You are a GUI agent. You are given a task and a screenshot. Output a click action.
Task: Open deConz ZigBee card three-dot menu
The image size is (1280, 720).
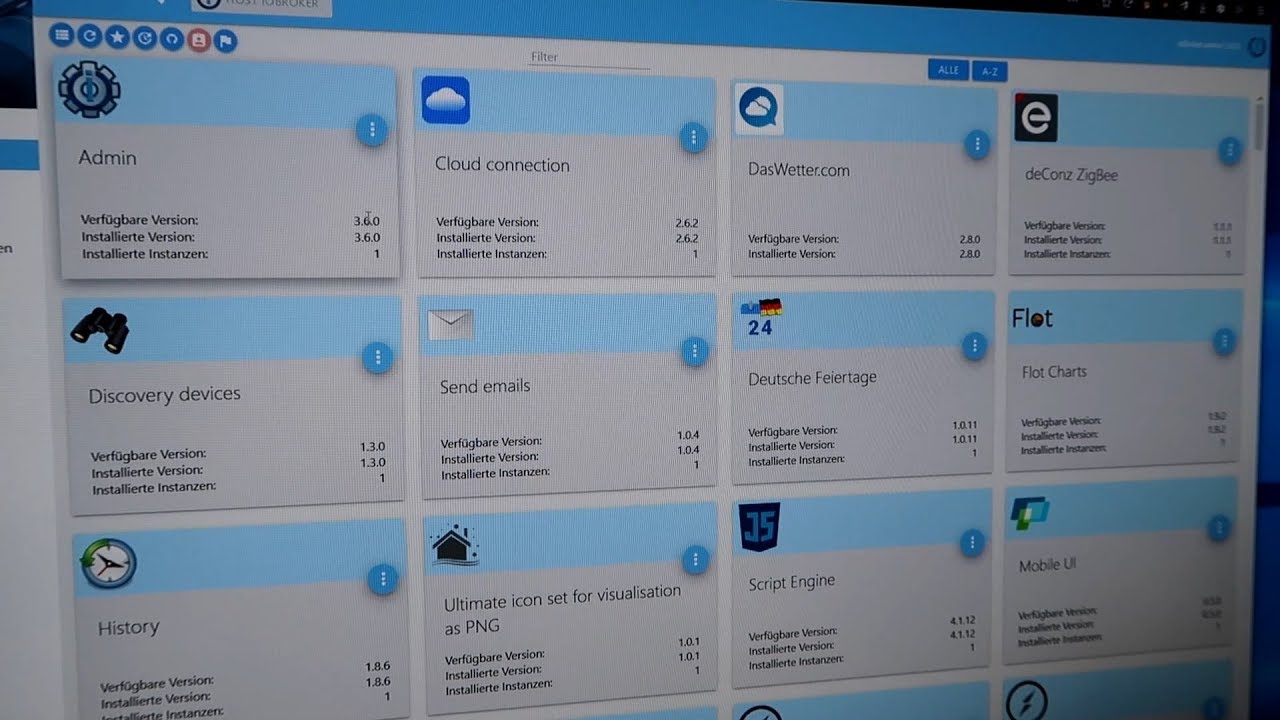coord(1230,151)
